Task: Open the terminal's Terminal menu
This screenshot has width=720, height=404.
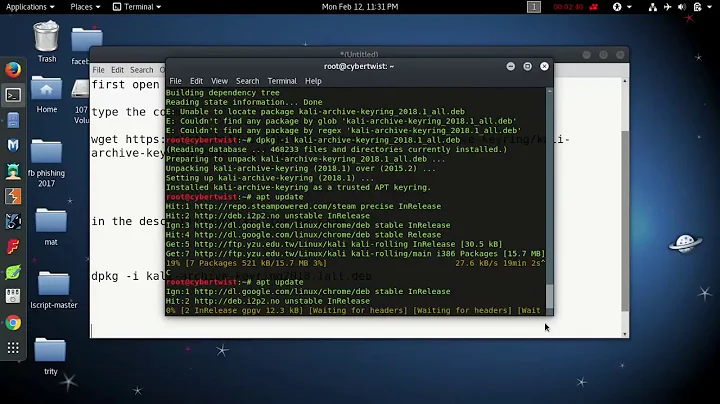Action: [282, 81]
